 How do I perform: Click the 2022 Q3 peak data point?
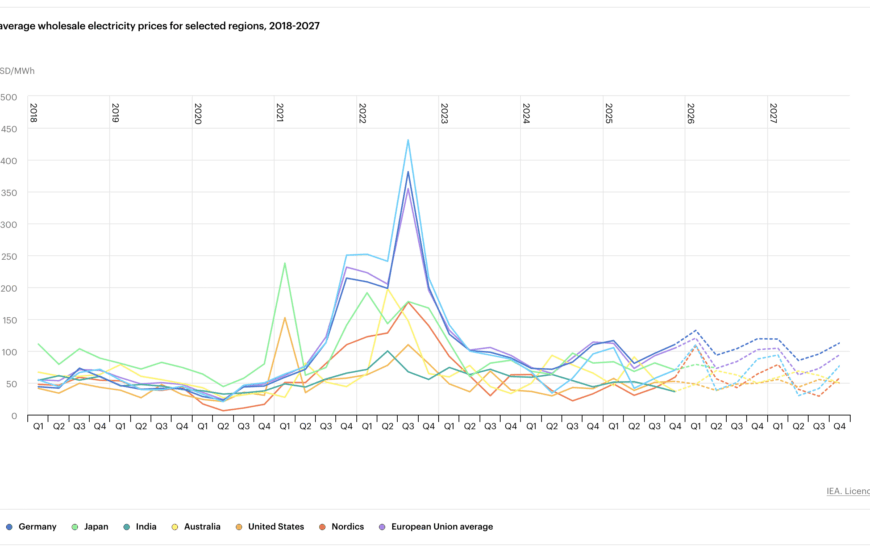pos(408,140)
